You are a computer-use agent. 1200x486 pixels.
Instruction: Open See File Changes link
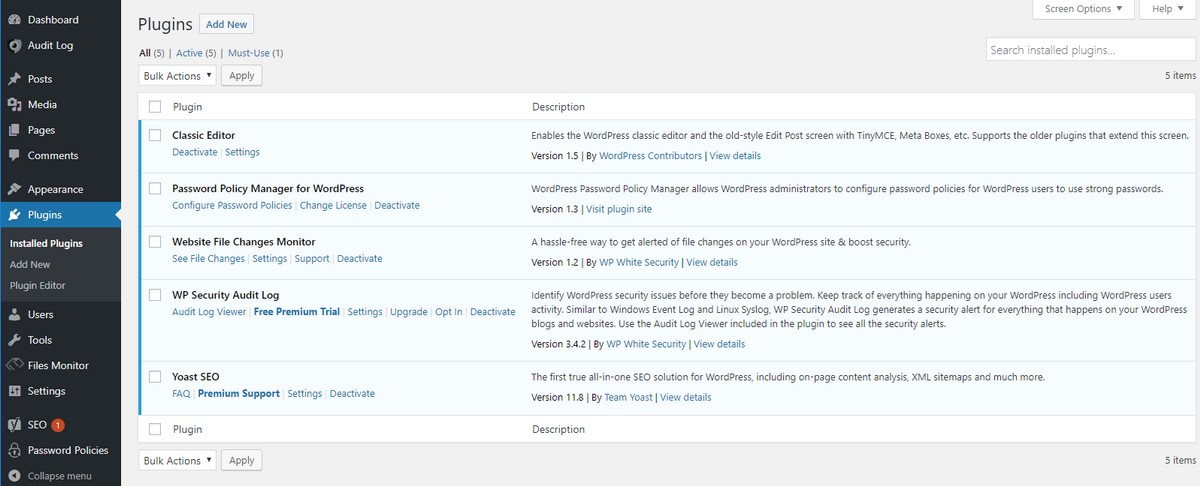coord(208,259)
